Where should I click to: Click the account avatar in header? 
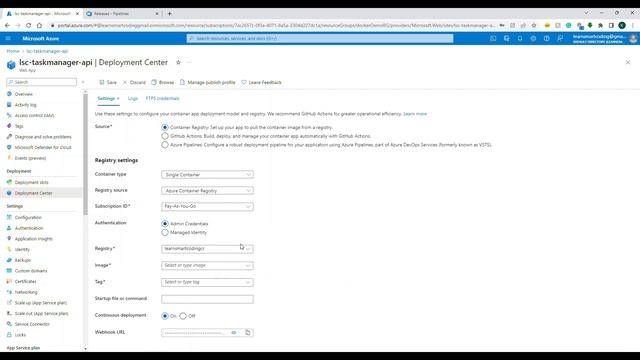633,38
